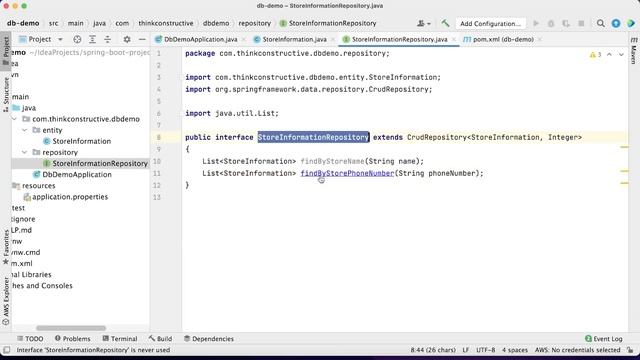Open Add Configuration dropdown
Screen dimensions: 640x360
point(490,23)
